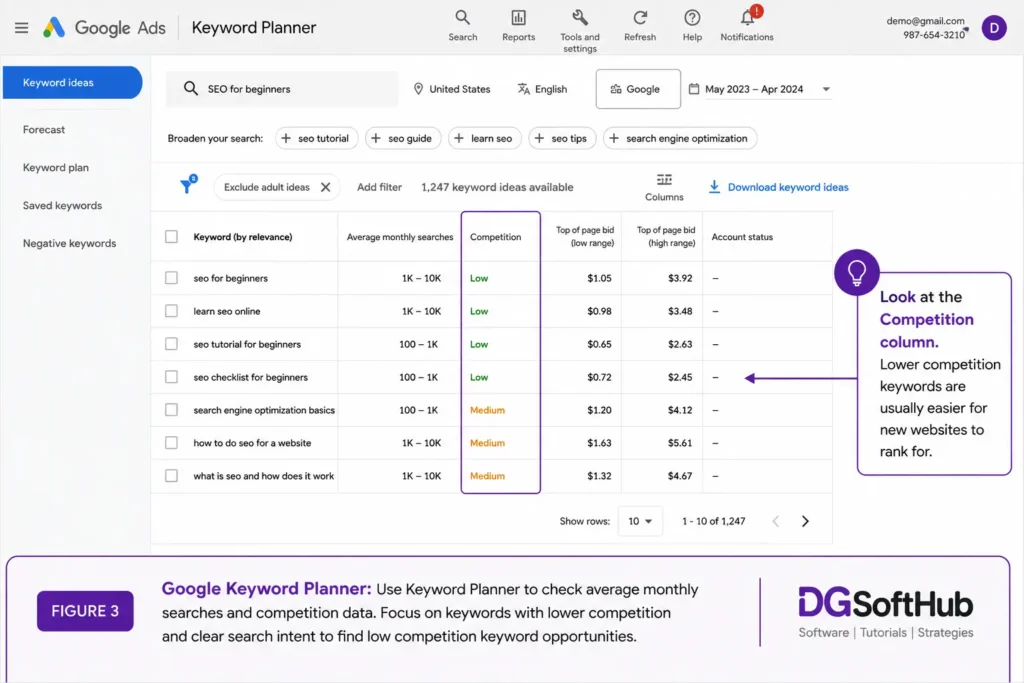The width and height of the screenshot is (1024, 683).
Task: Check the seo for beginners row
Action: 171,278
